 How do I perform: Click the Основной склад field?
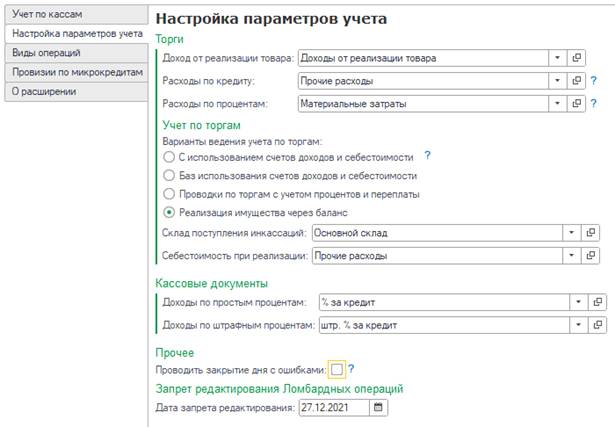point(437,233)
